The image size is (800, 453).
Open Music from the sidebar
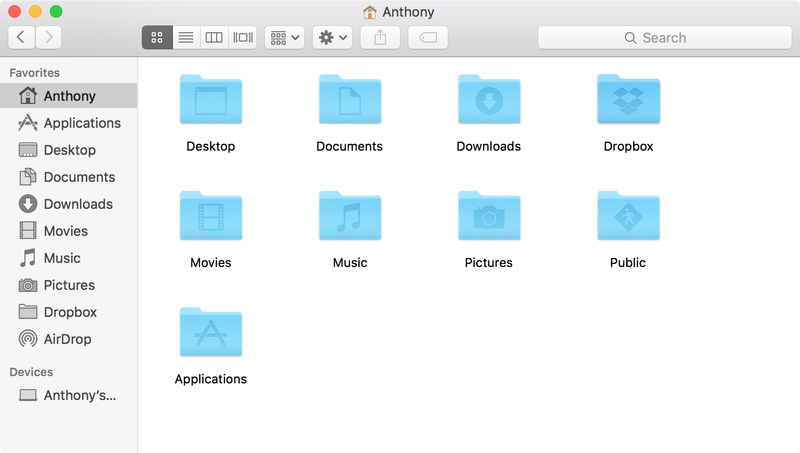[69, 258]
